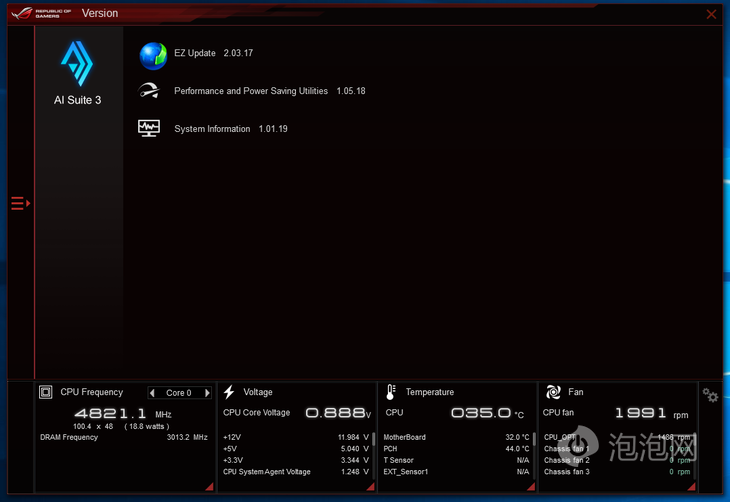Click the AI Suite 3 logo icon
Viewport: 730px width, 502px height.
[77, 64]
